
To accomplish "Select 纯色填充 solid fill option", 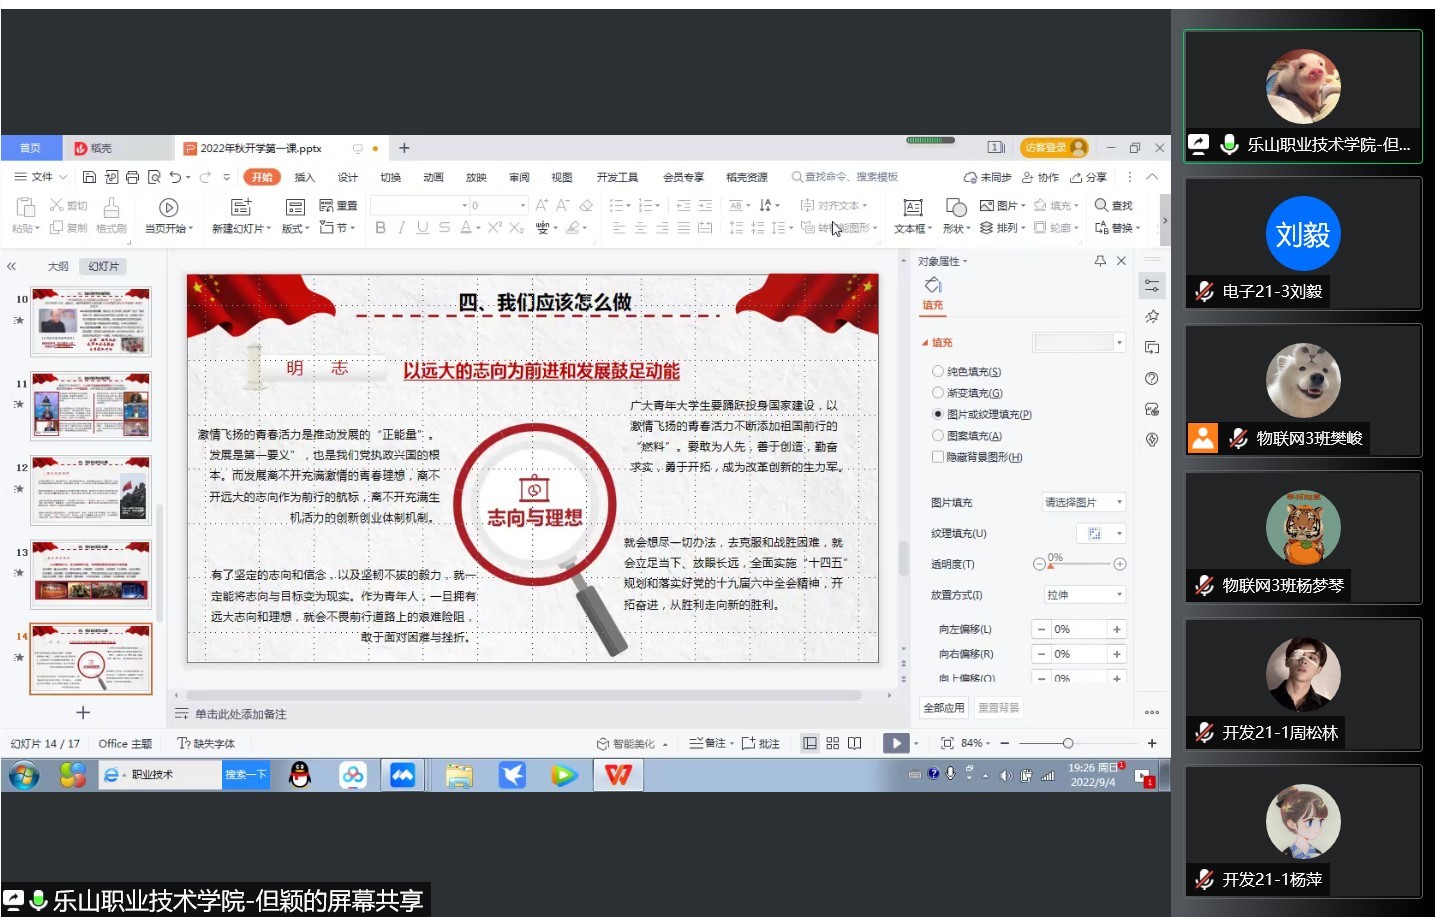I will [938, 372].
